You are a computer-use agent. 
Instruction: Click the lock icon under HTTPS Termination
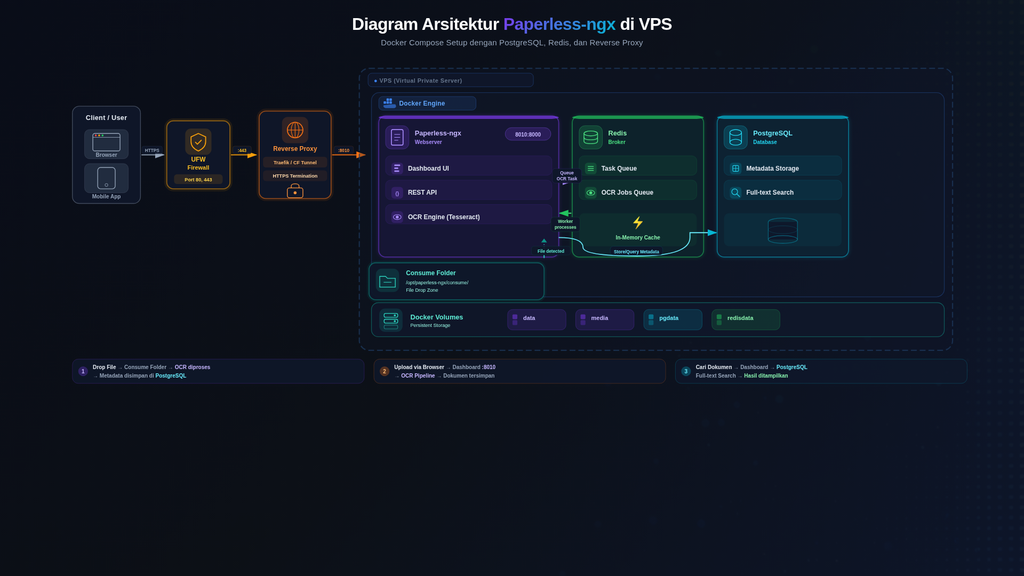(x=295, y=191)
